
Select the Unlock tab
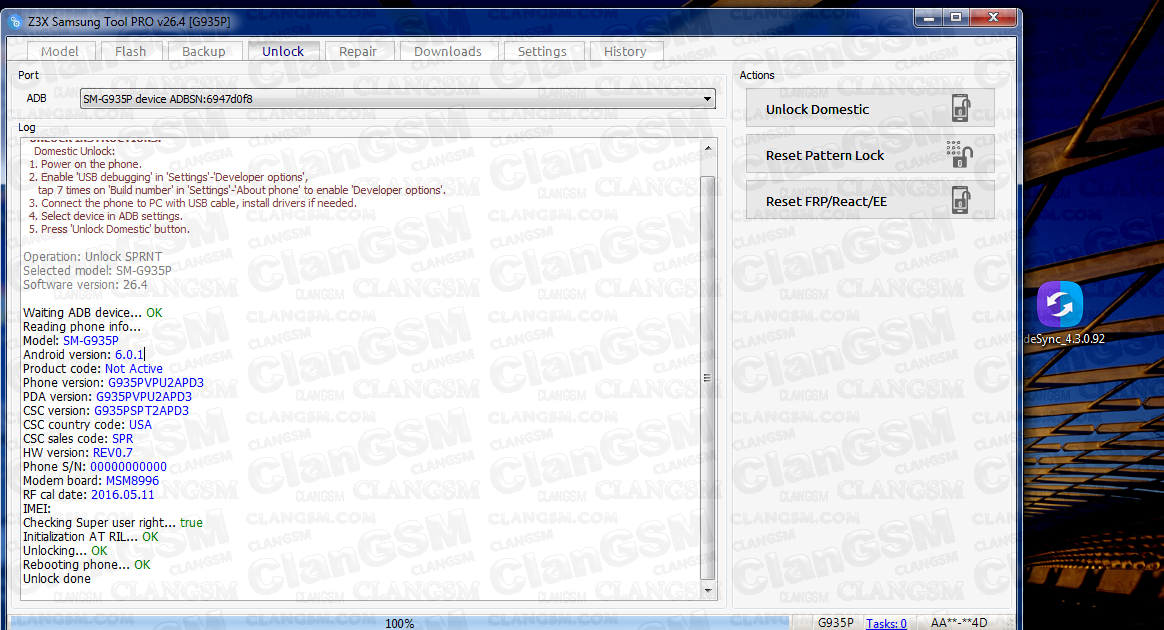[283, 51]
